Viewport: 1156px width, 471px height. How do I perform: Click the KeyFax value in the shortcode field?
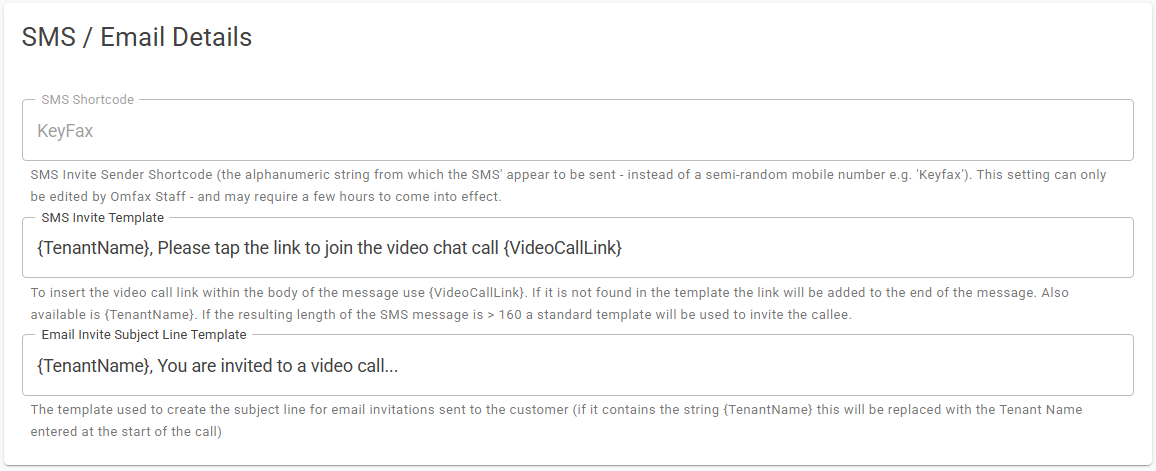coord(65,131)
